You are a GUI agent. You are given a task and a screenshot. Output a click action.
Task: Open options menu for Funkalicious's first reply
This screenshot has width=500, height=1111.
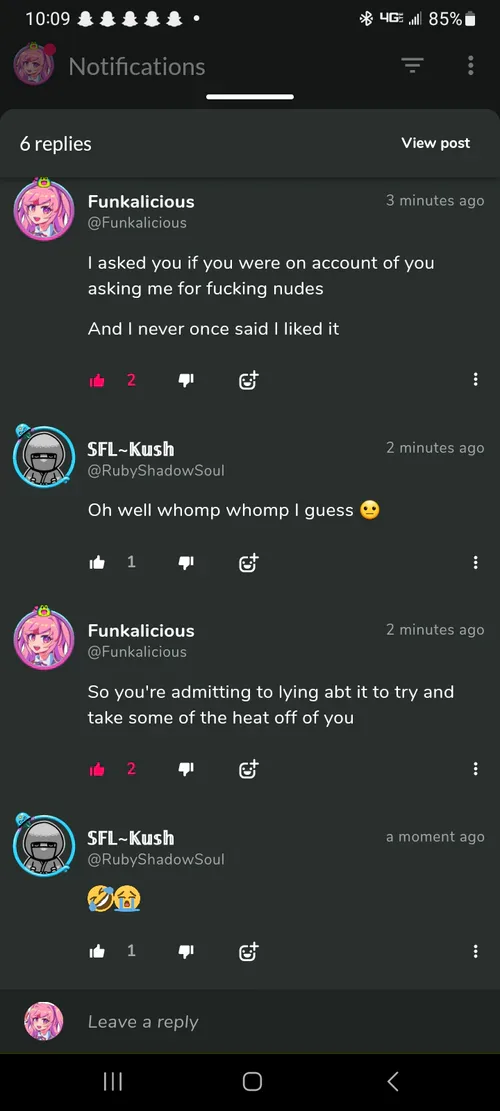pos(475,380)
